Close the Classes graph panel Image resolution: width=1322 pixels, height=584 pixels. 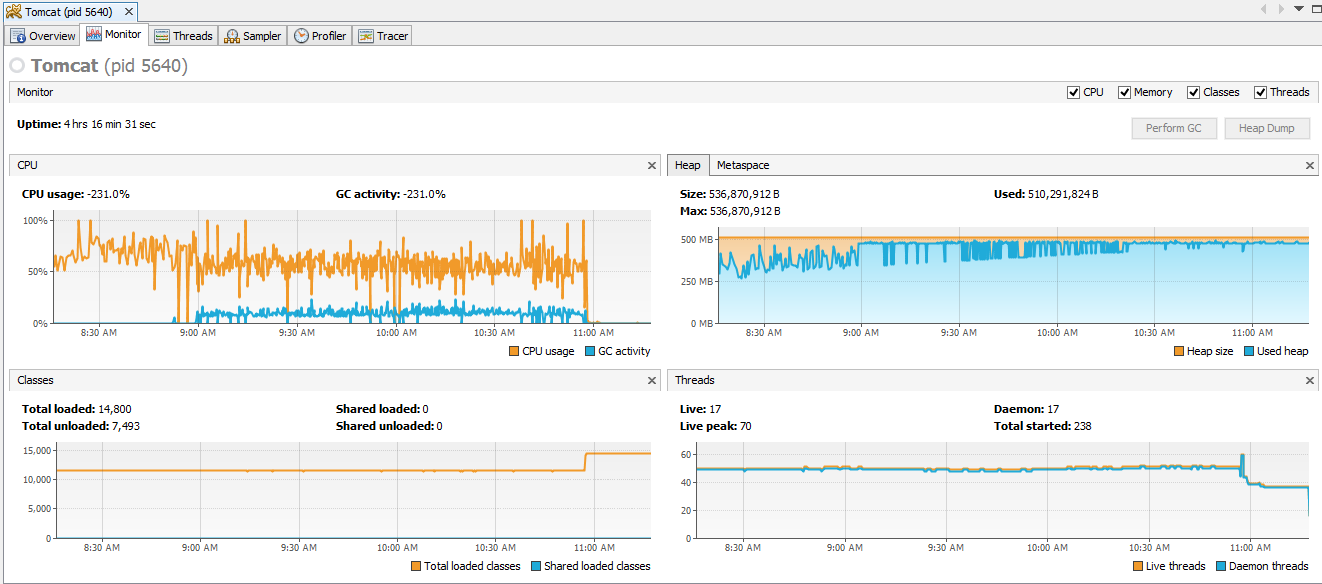click(x=652, y=380)
